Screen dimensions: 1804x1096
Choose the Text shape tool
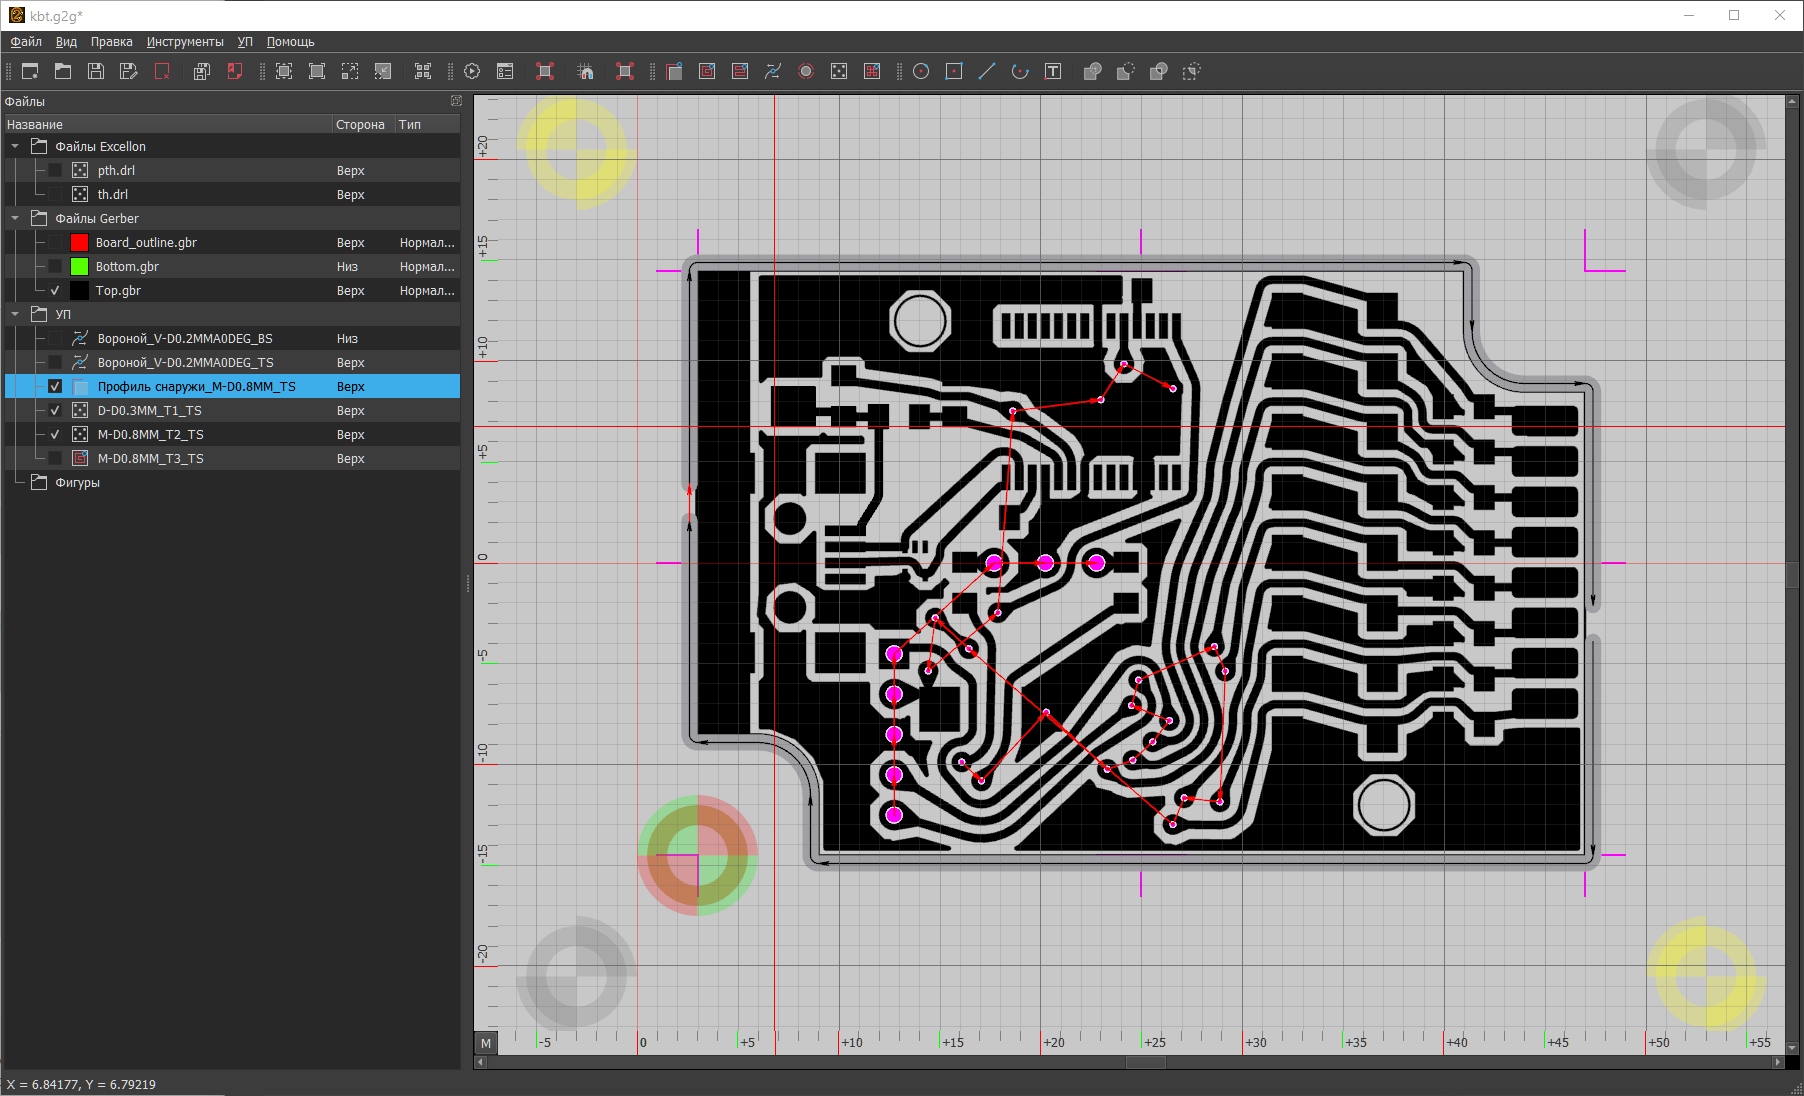1053,71
